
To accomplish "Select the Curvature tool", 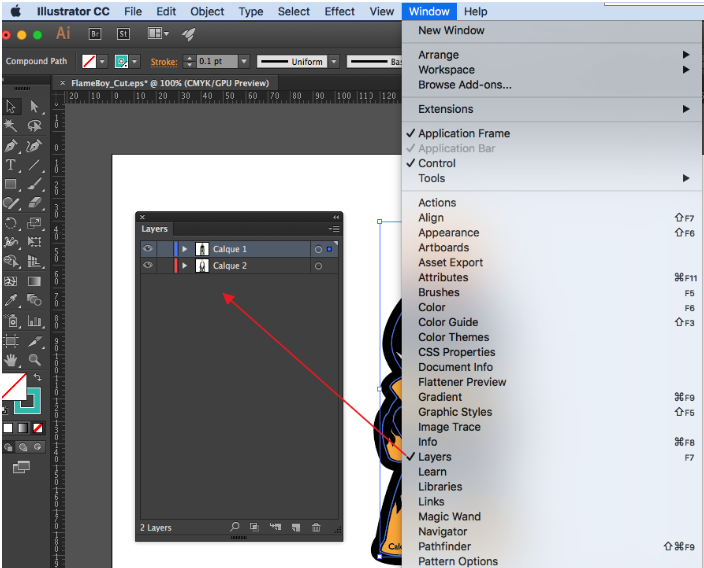I will tap(34, 145).
